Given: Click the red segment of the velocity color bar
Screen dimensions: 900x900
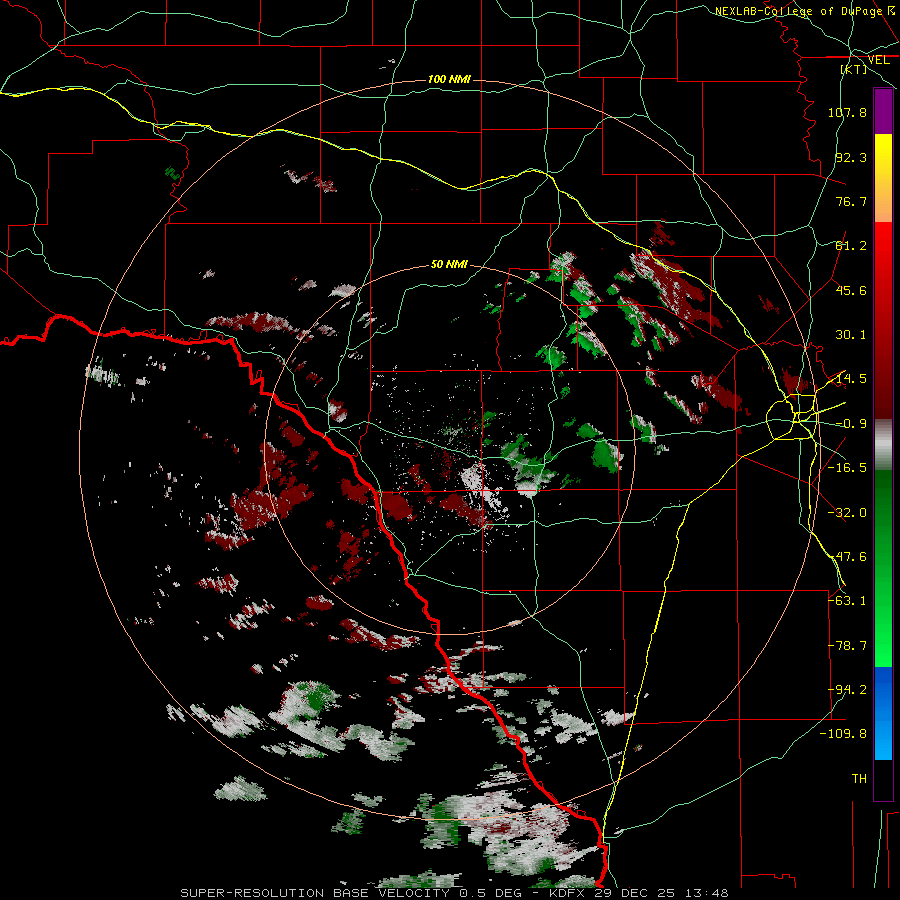Looking at the screenshot, I should coord(883,320).
